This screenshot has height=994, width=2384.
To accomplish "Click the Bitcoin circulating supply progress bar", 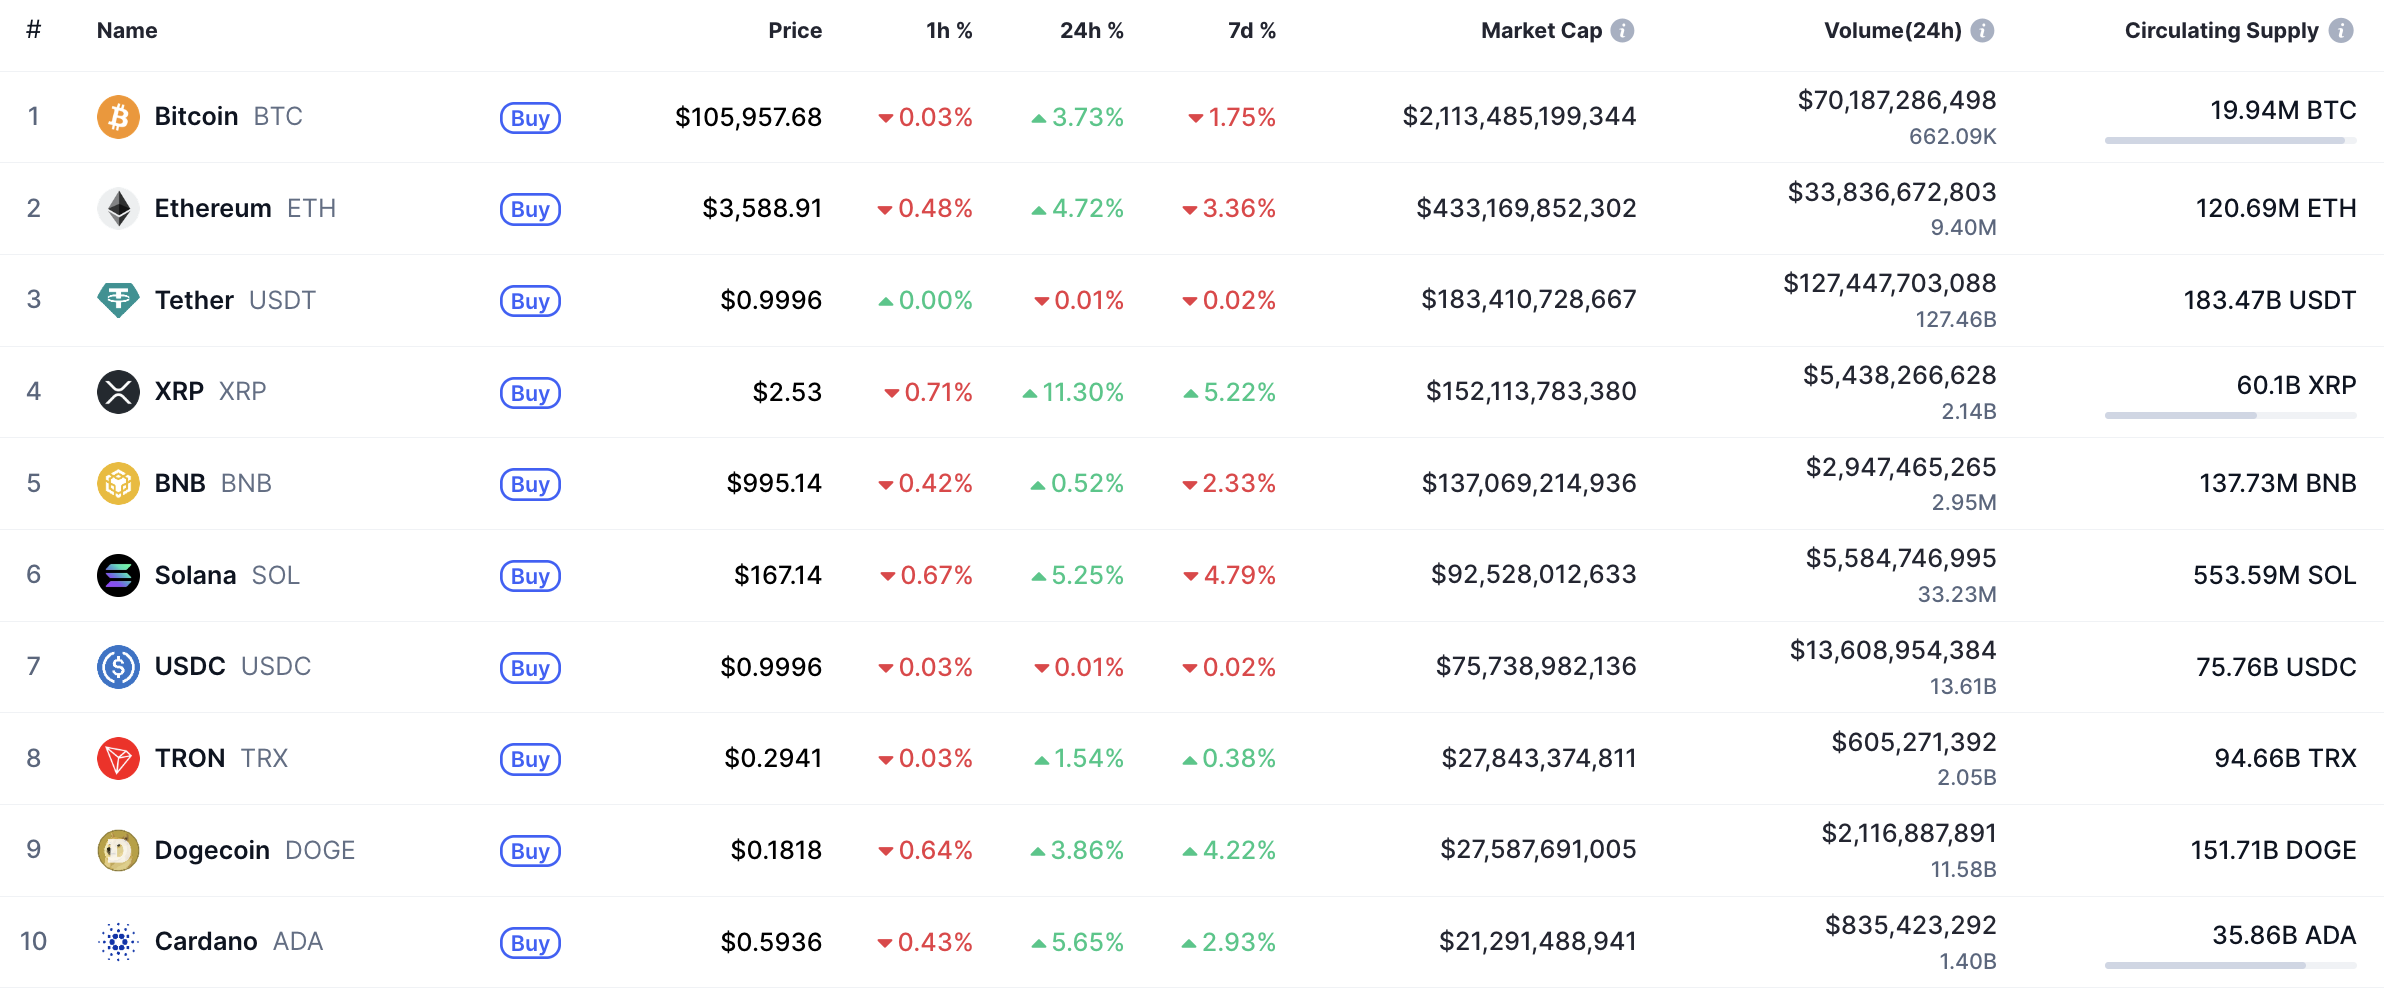I will tap(2229, 141).
